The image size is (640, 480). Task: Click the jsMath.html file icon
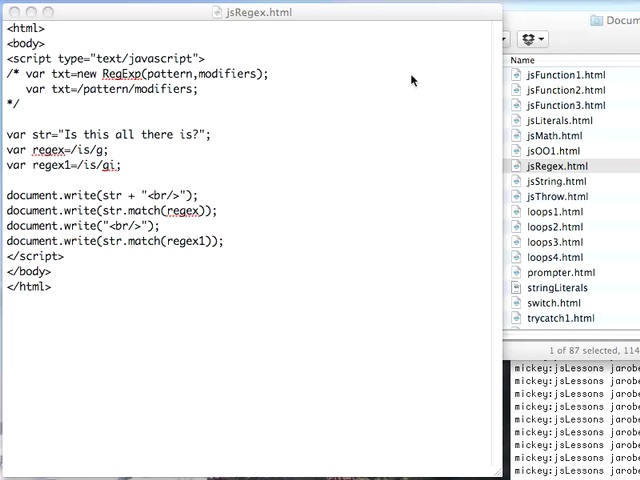[516, 136]
